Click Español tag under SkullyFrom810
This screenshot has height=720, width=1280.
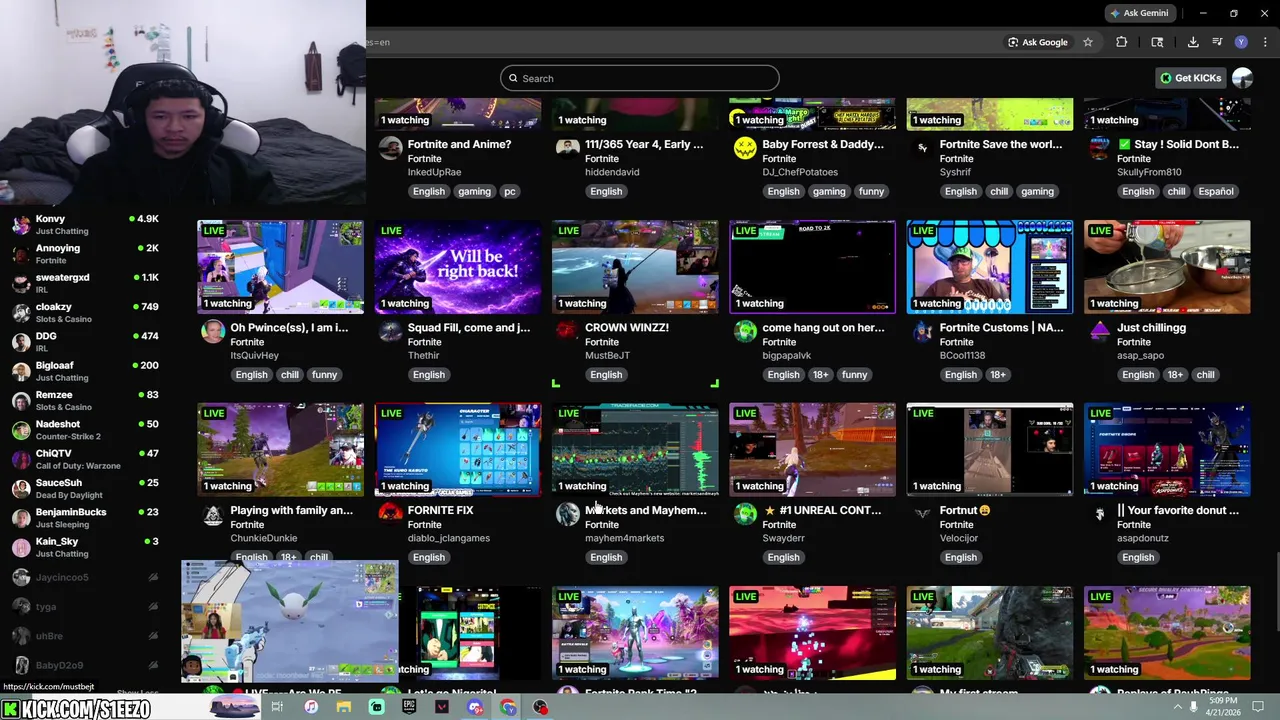click(x=1216, y=191)
